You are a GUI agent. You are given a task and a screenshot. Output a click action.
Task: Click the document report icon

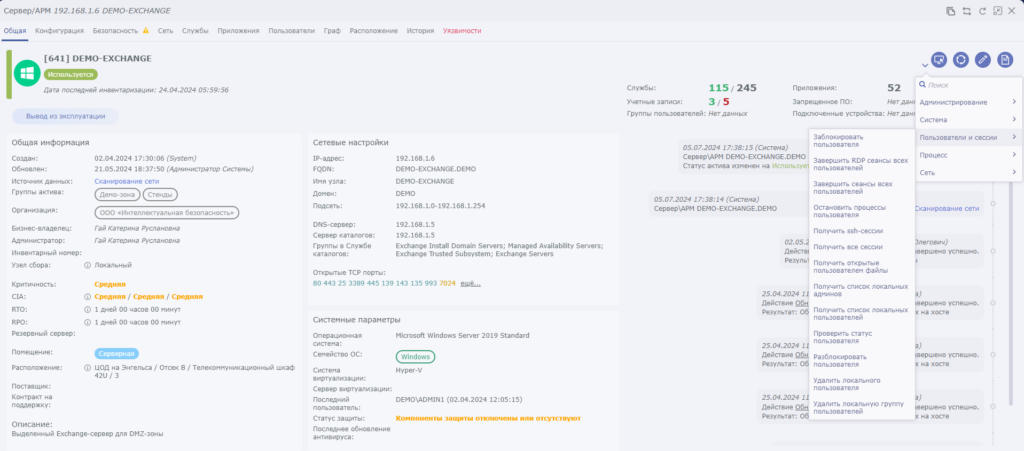[1005, 59]
